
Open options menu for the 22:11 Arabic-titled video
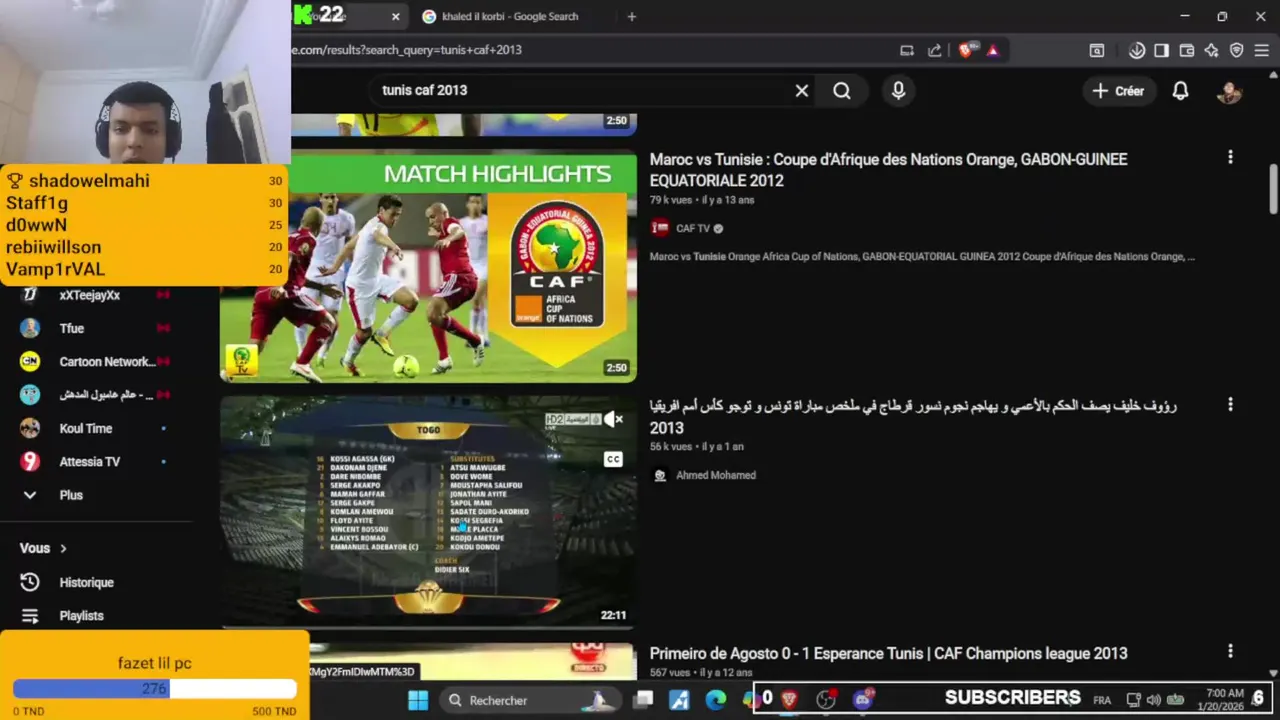pos(1230,404)
